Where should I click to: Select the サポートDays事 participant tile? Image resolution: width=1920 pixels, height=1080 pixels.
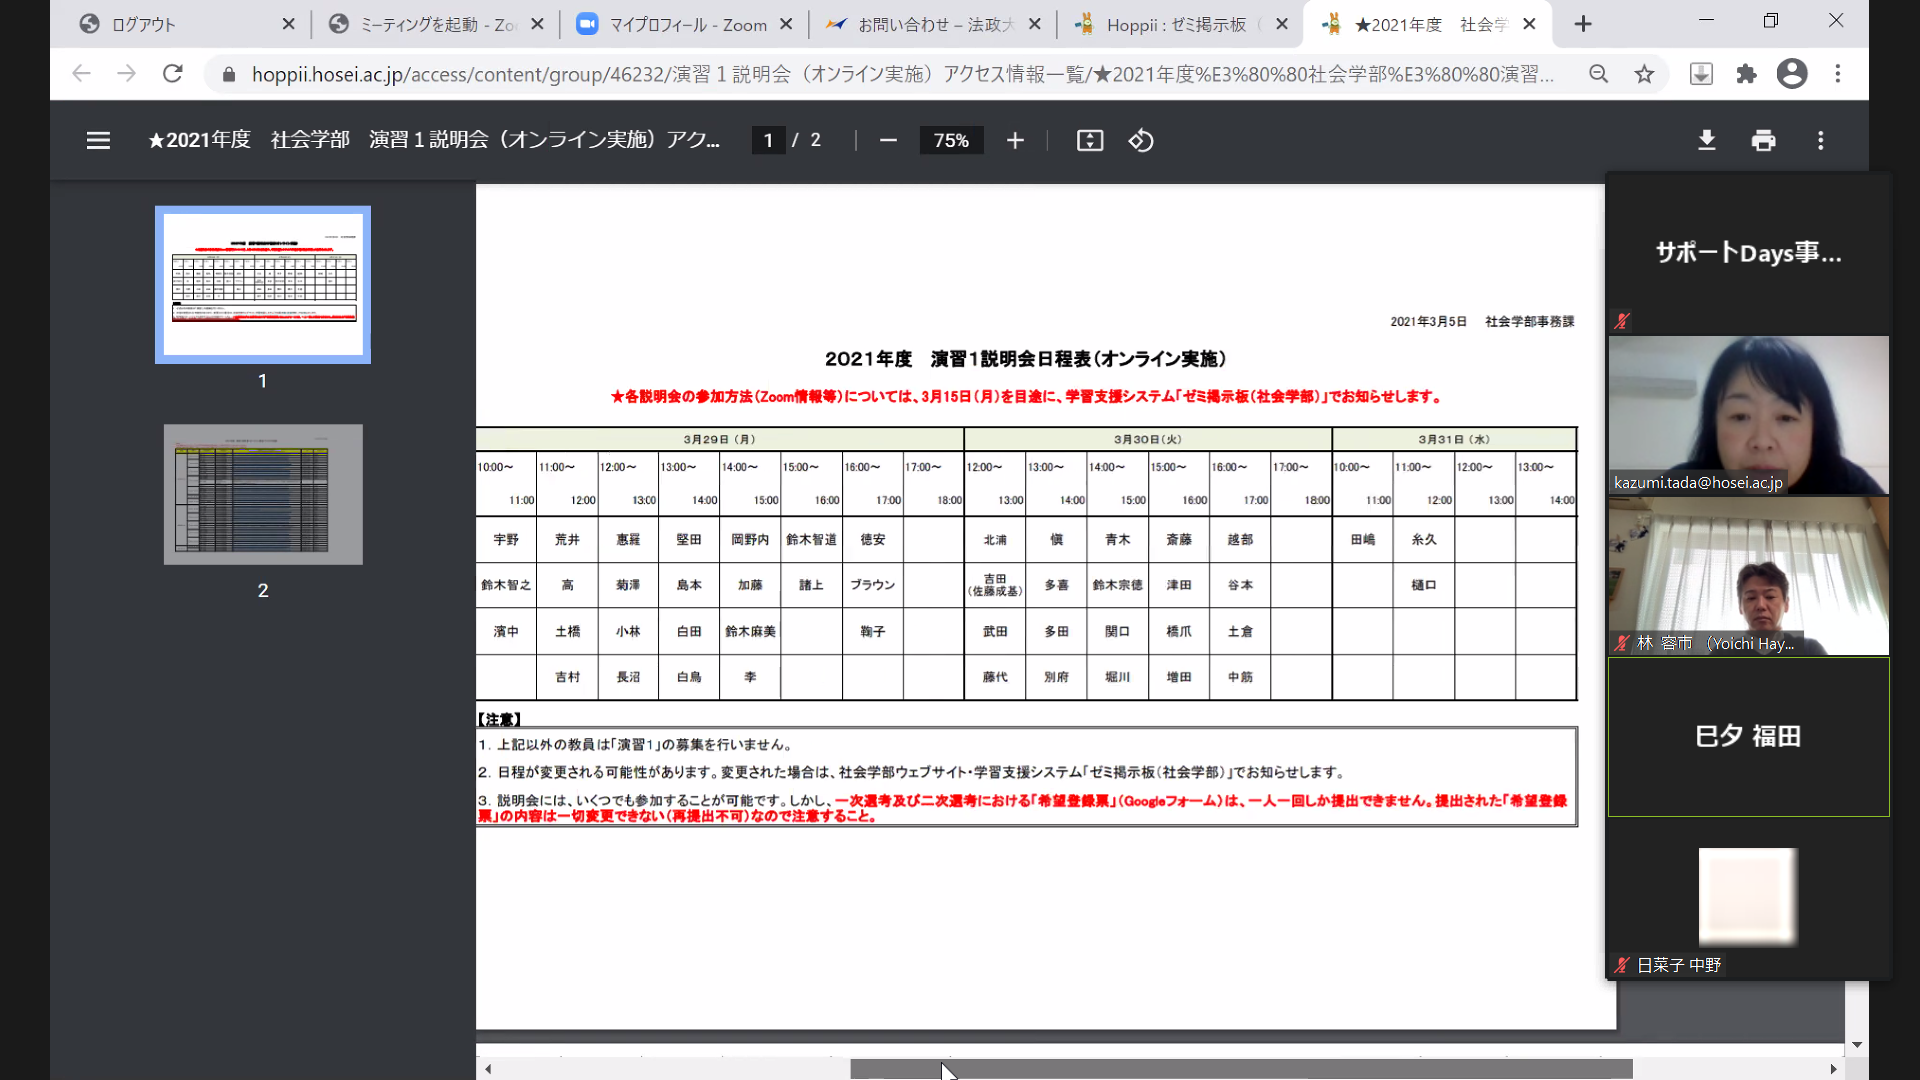pos(1748,253)
